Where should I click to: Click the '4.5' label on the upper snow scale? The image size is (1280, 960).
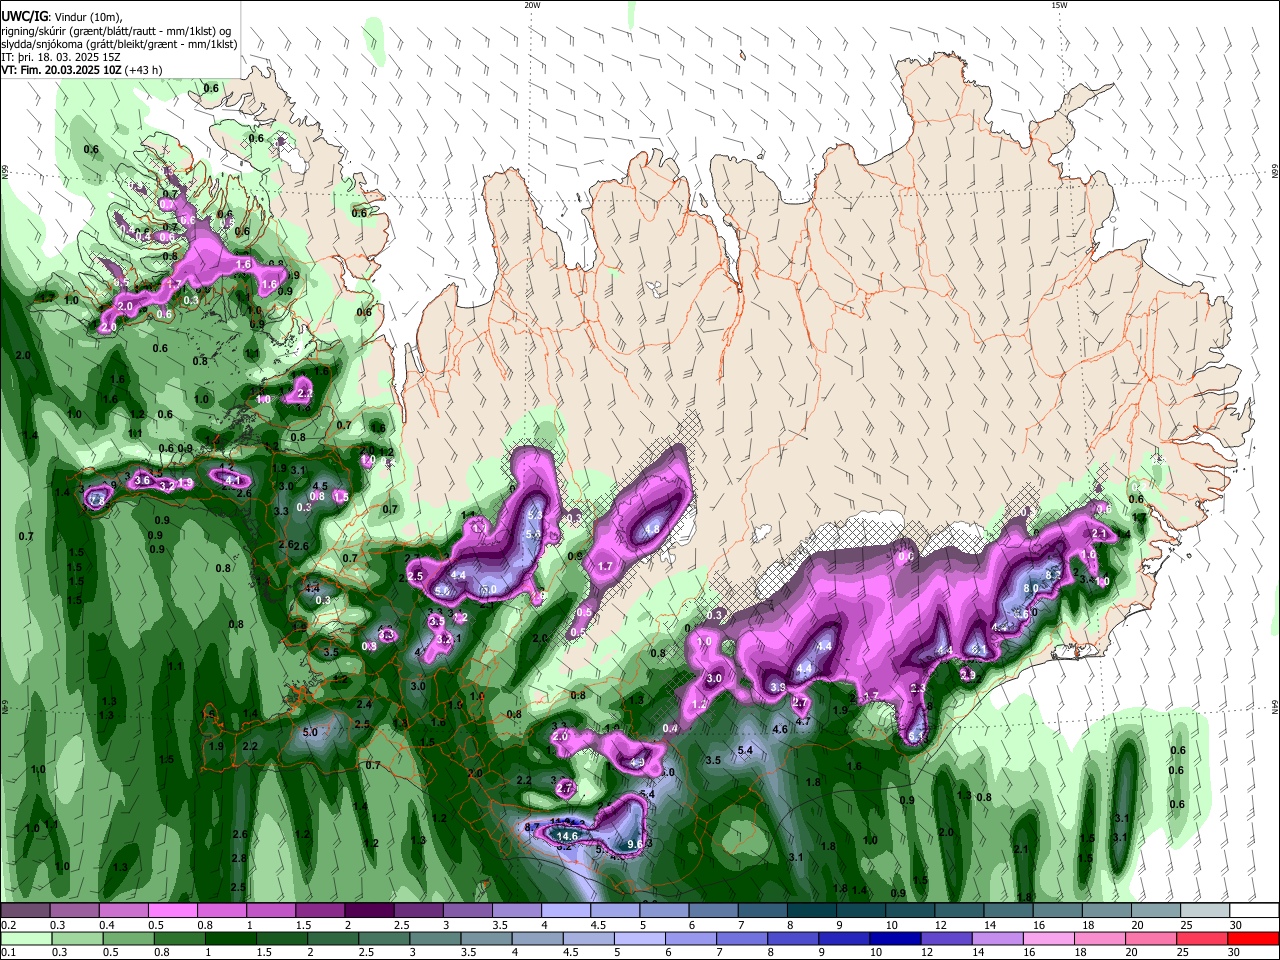598,925
